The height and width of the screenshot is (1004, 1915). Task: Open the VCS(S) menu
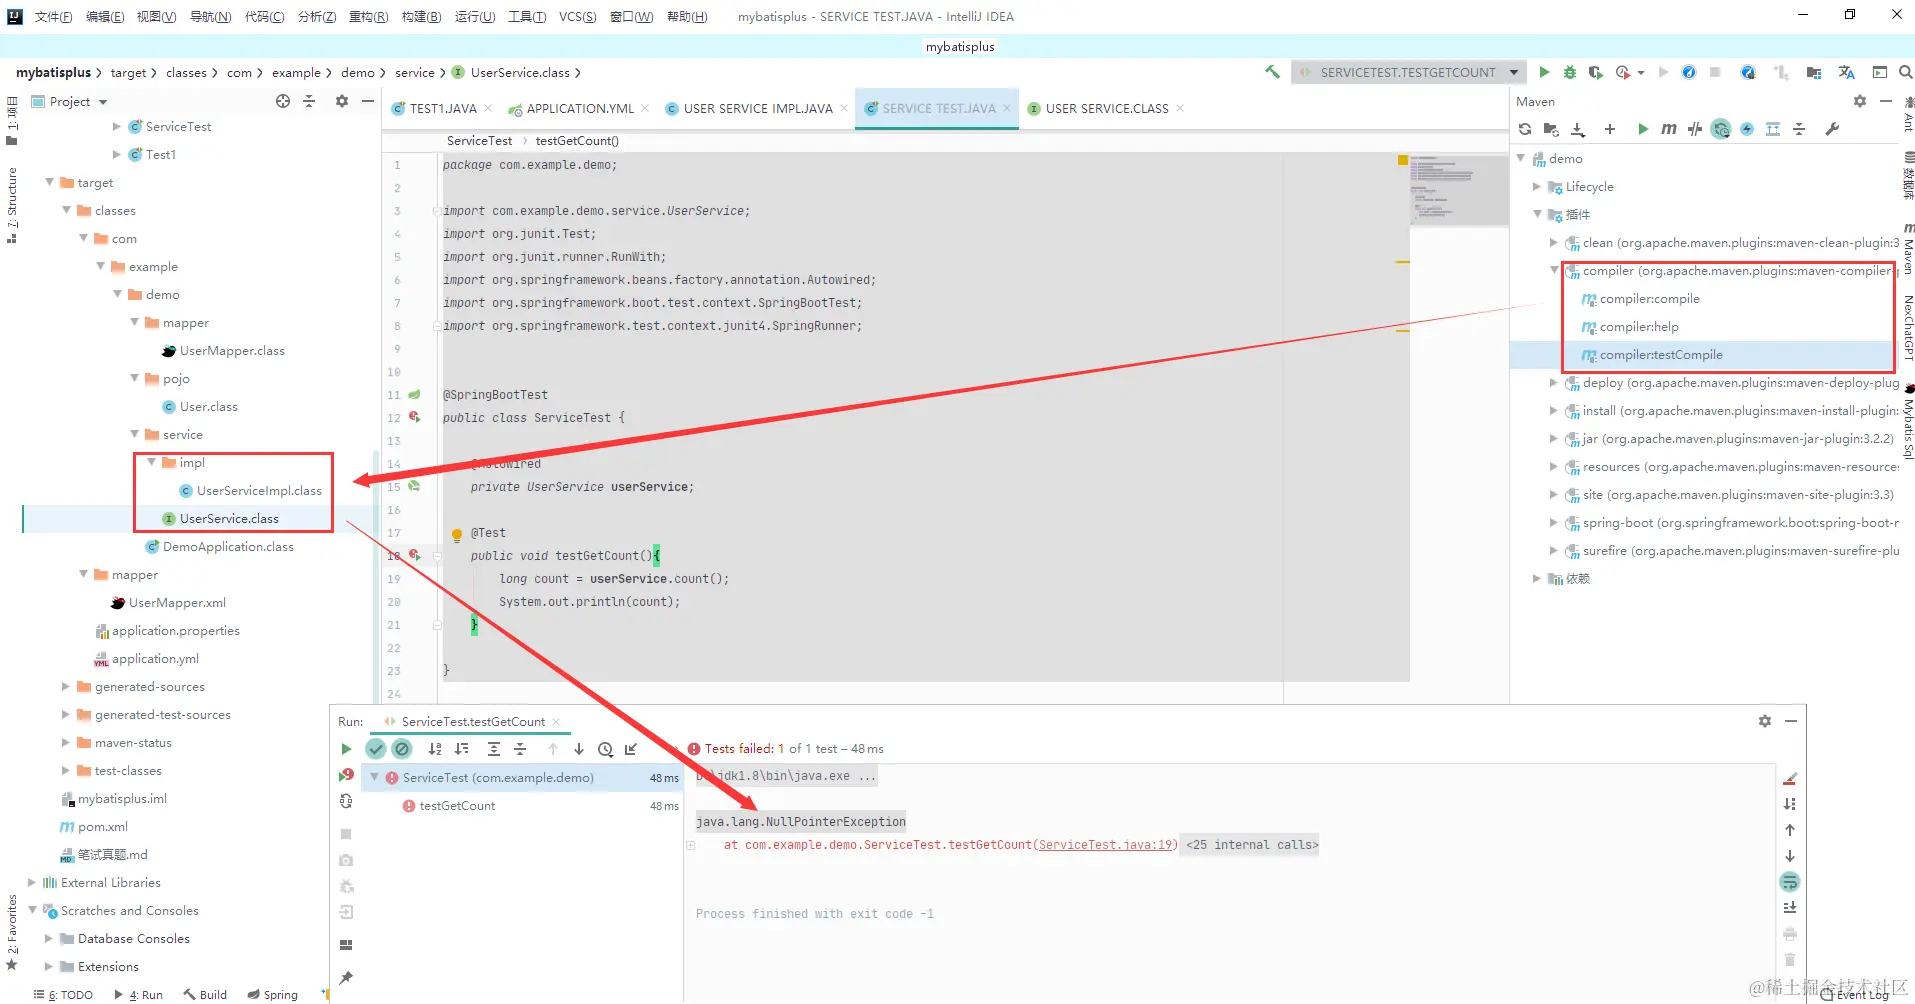[x=577, y=16]
